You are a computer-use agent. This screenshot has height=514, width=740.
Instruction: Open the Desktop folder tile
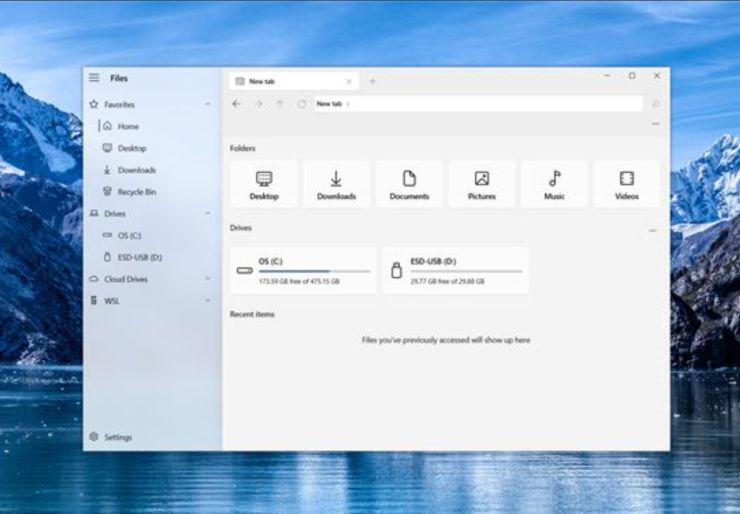tap(264, 184)
